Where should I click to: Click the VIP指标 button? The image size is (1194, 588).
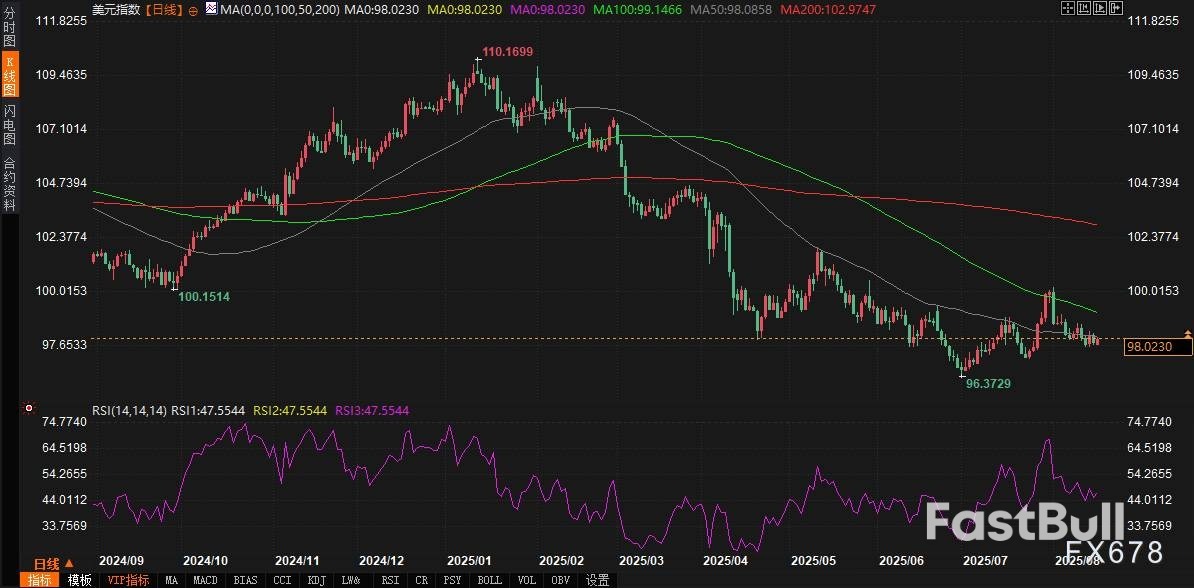tap(128, 580)
